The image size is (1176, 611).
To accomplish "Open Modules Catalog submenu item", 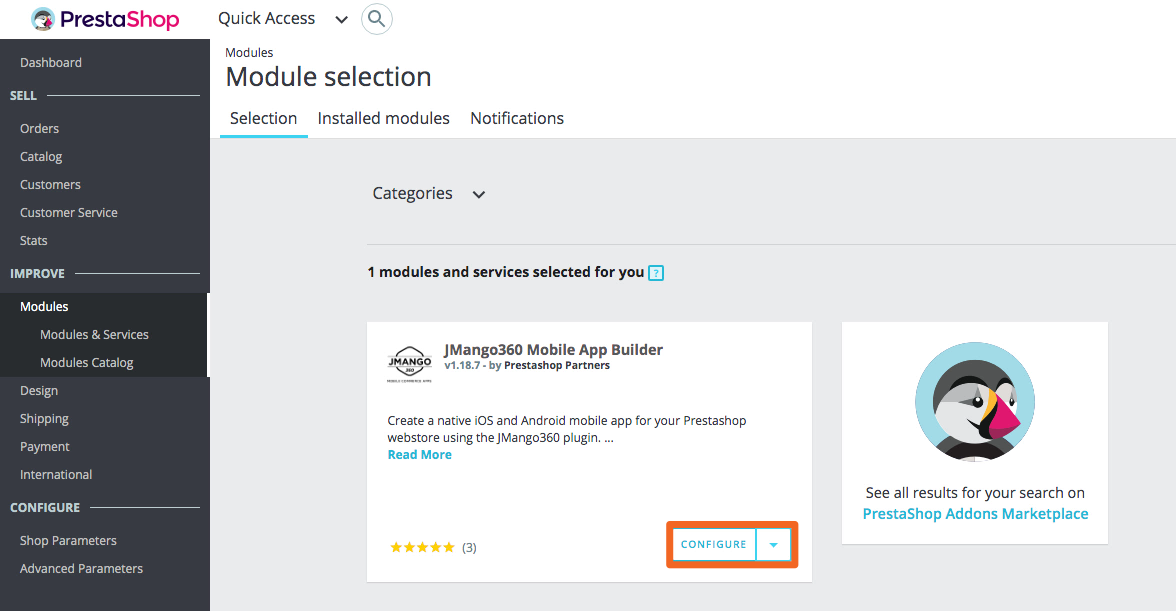I will (86, 362).
